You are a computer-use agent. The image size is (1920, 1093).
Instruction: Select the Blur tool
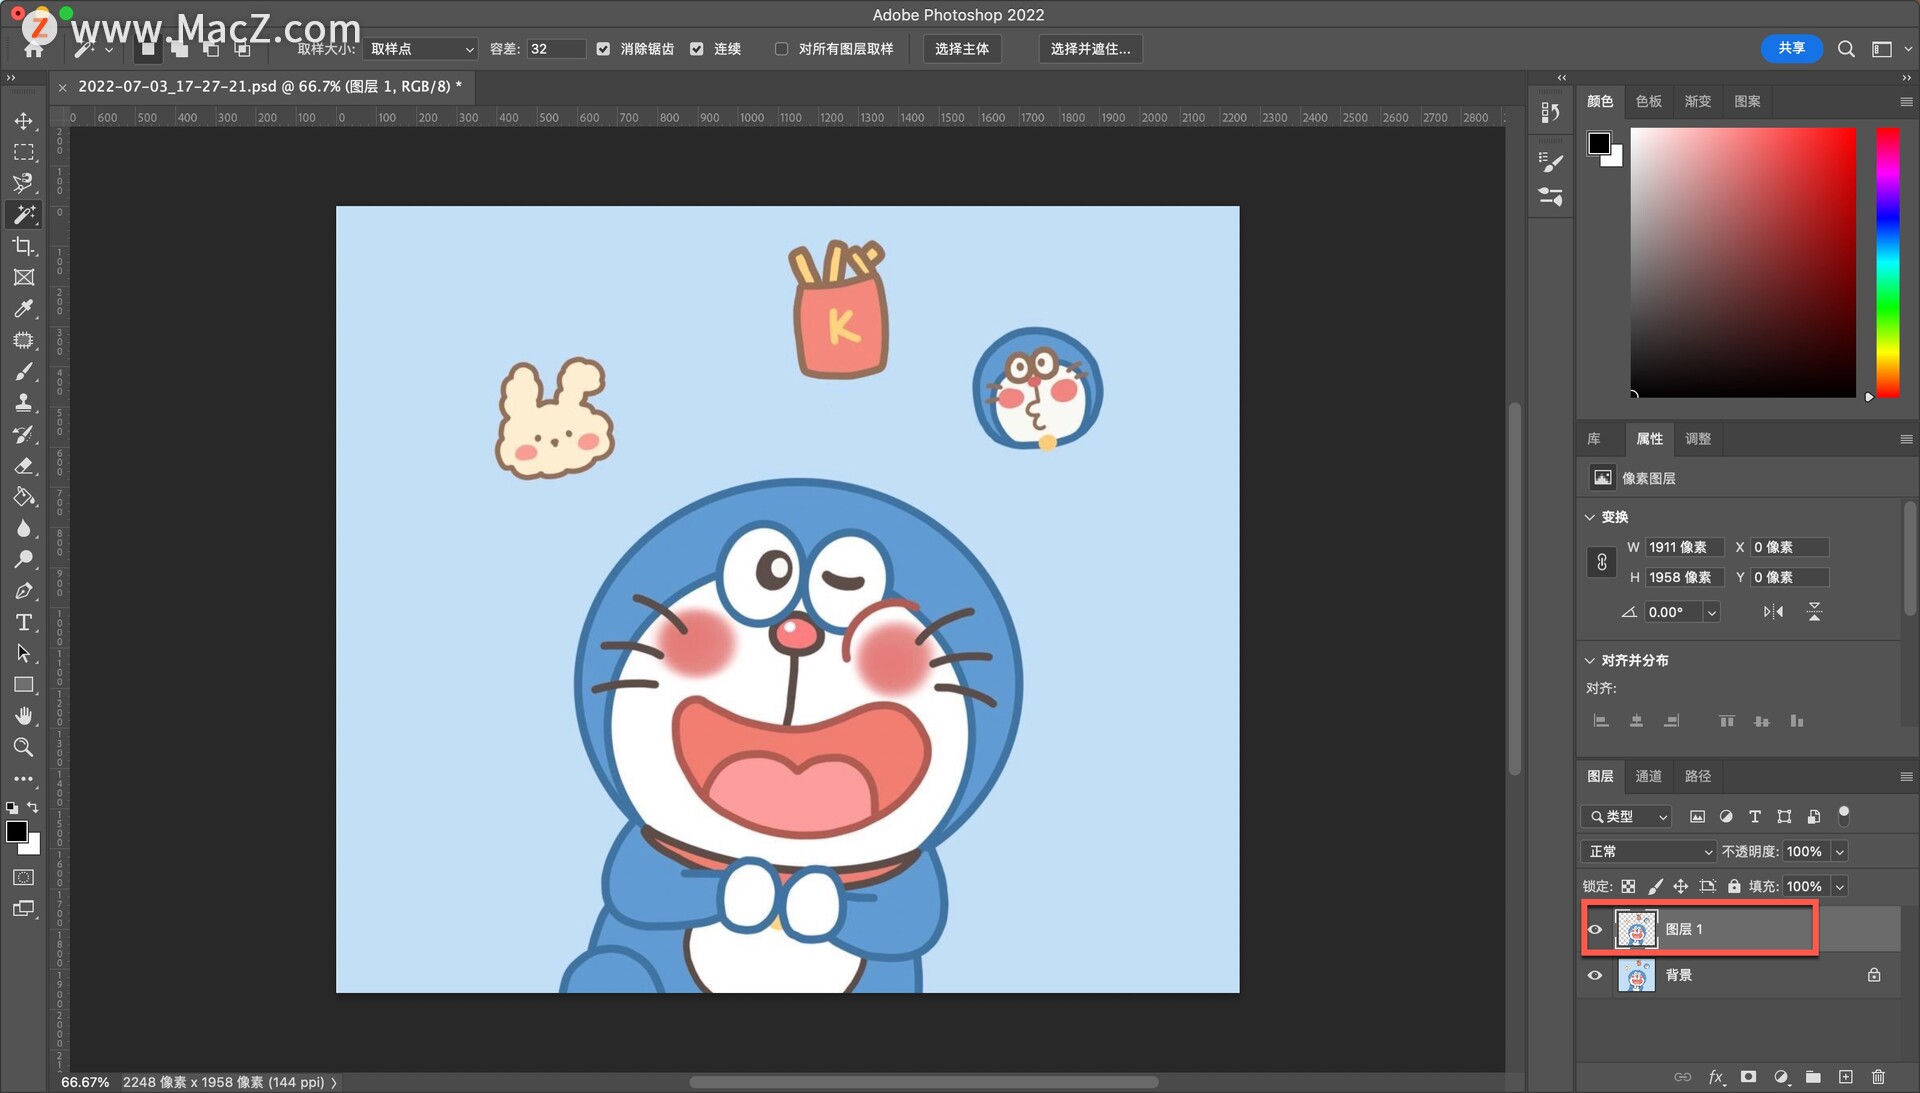23,528
